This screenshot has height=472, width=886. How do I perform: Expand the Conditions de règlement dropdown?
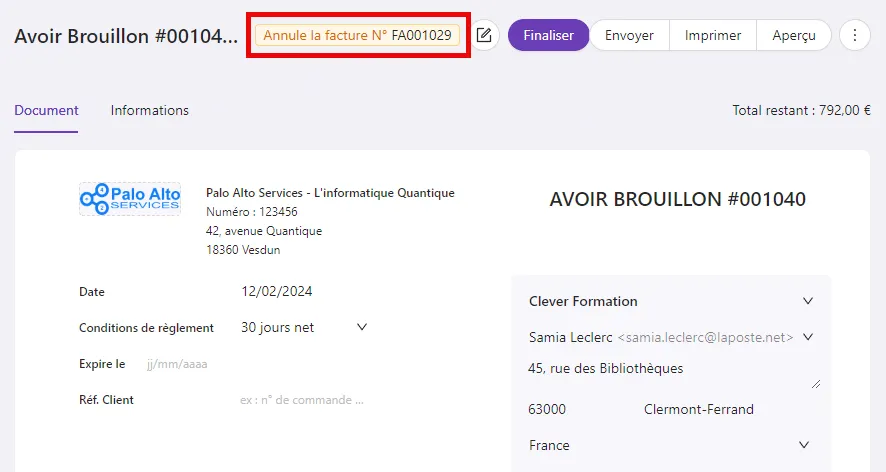coord(305,327)
